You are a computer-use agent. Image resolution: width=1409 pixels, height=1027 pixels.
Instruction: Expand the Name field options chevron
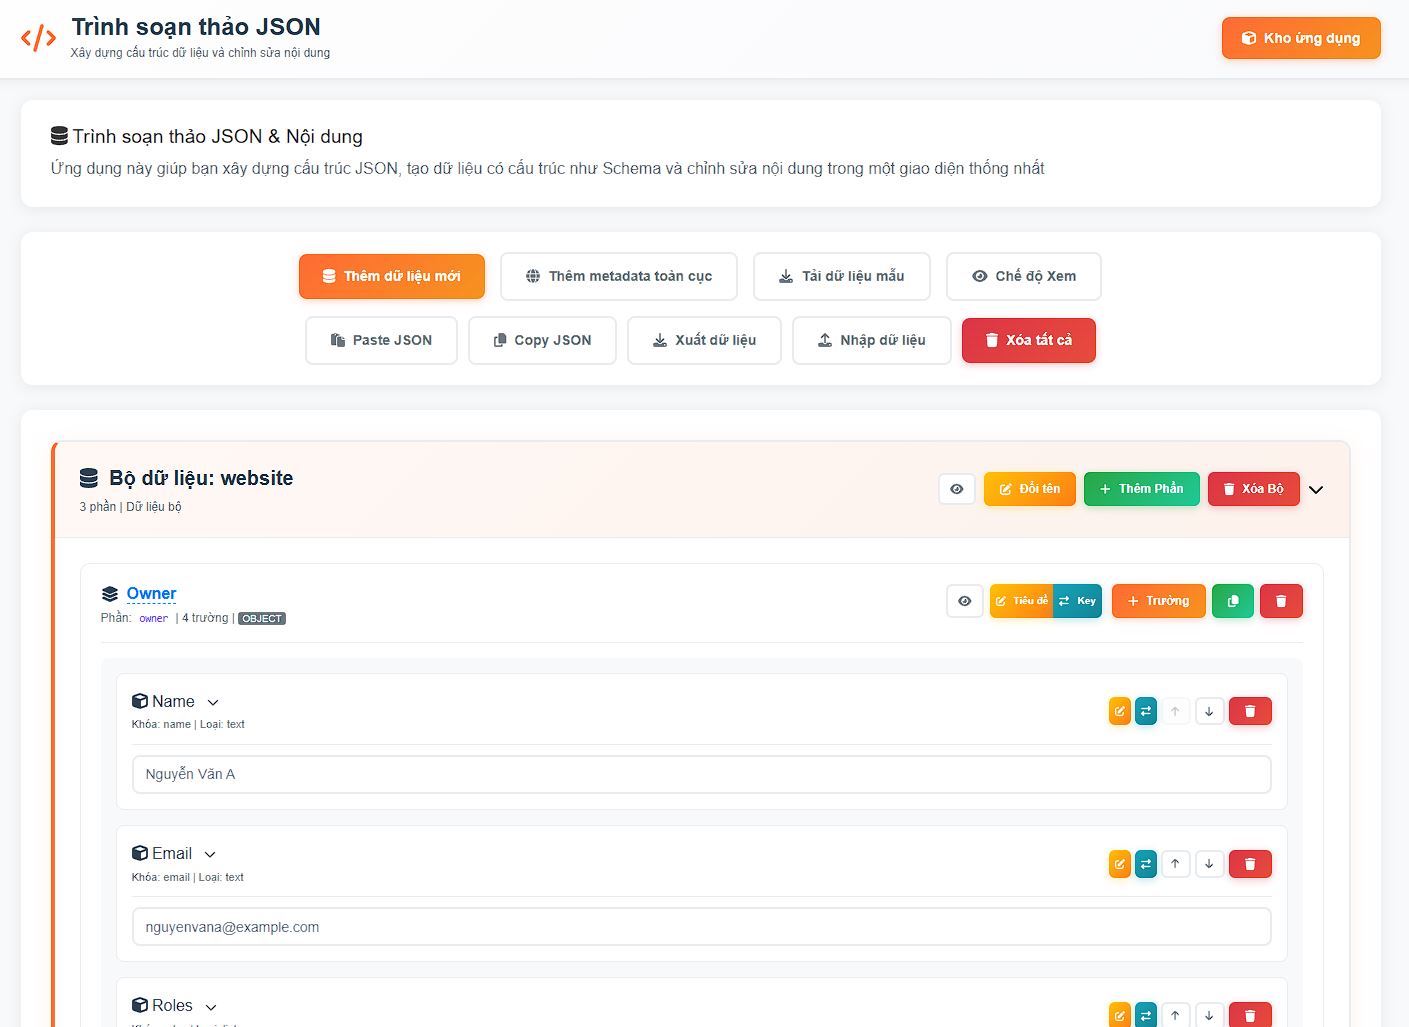click(x=212, y=702)
